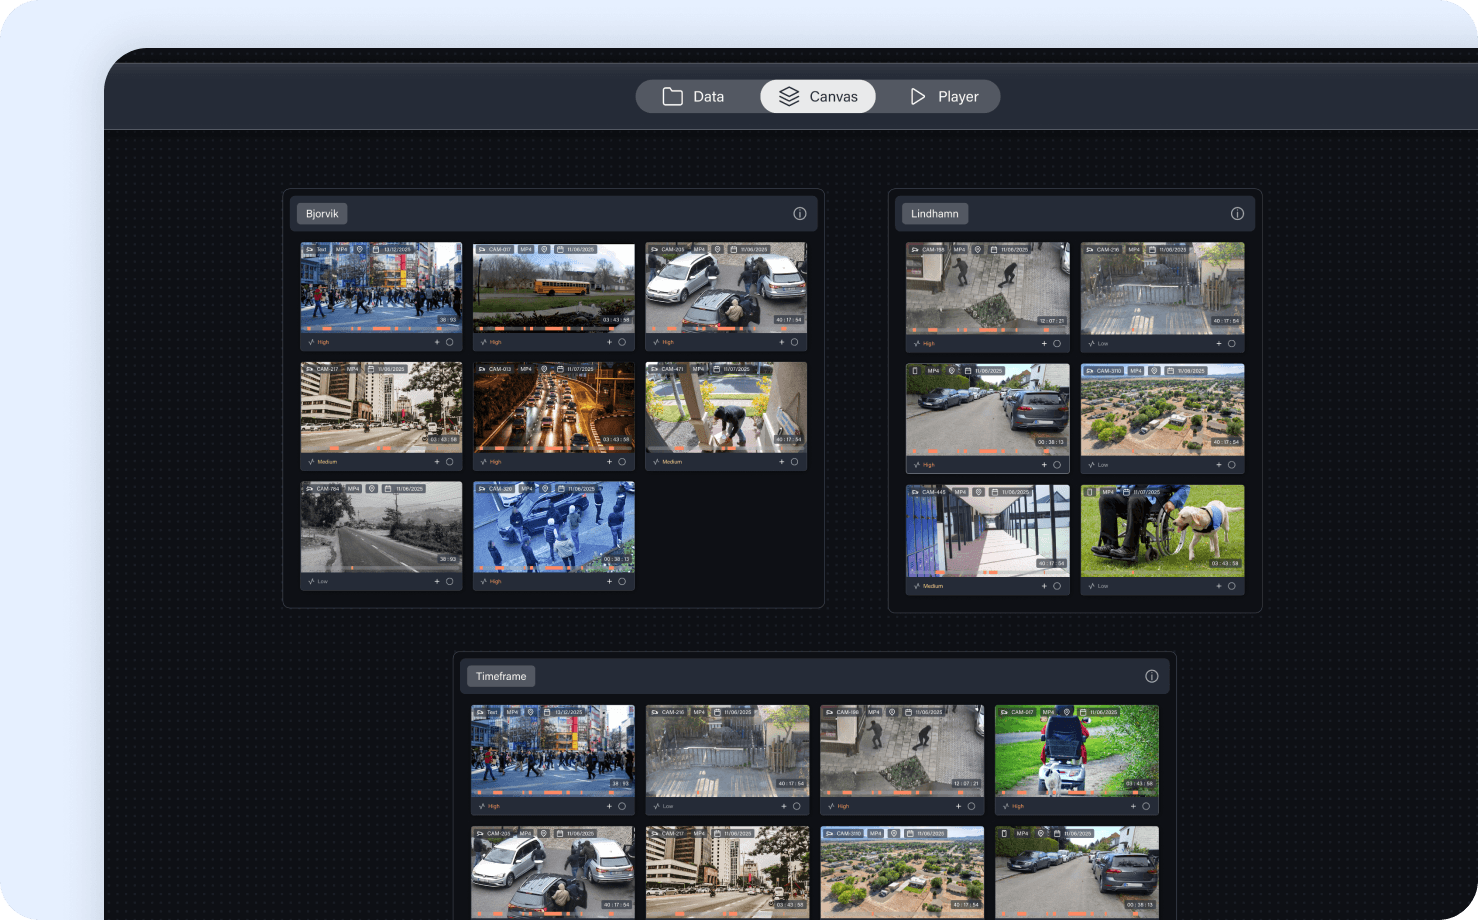Add Bjorvik CAM-017 school bus clip with plus
1478x920 pixels.
(x=609, y=342)
